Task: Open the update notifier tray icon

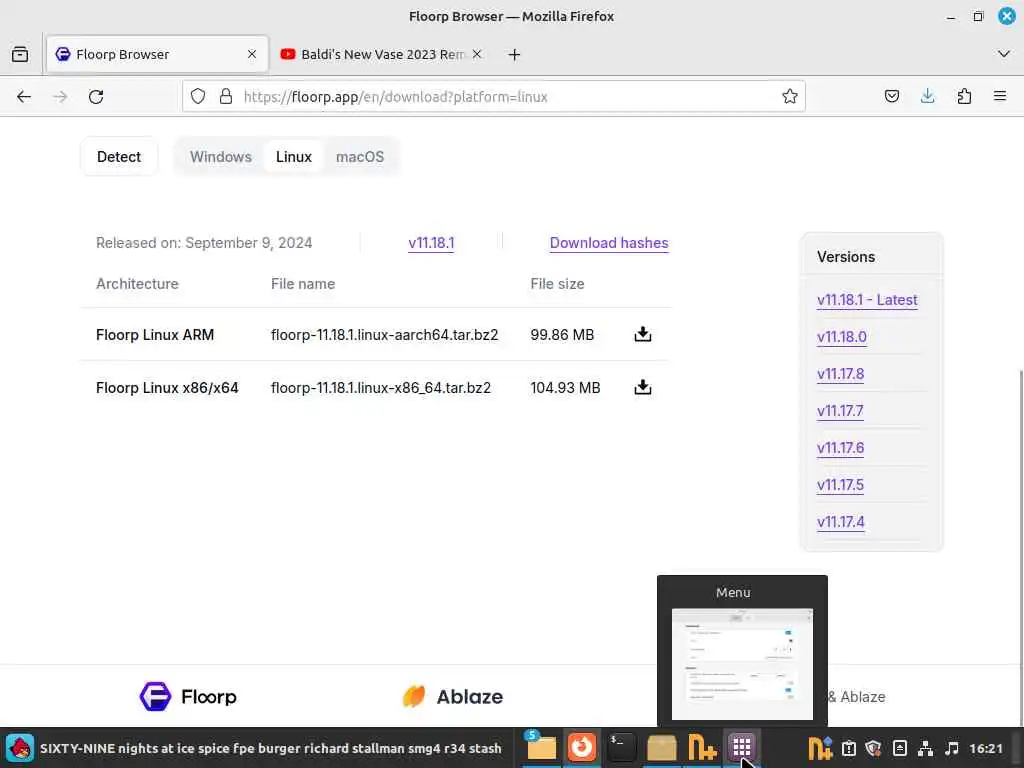Action: pos(849,748)
